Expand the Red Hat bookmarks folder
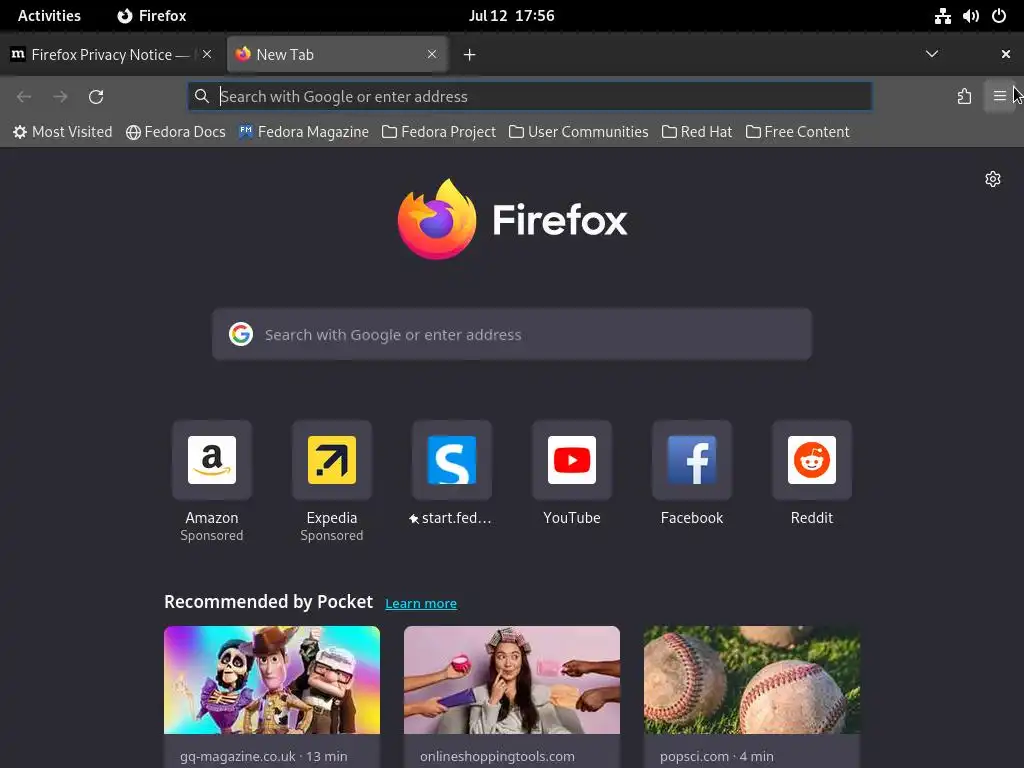Viewport: 1024px width, 768px height. coord(697,132)
